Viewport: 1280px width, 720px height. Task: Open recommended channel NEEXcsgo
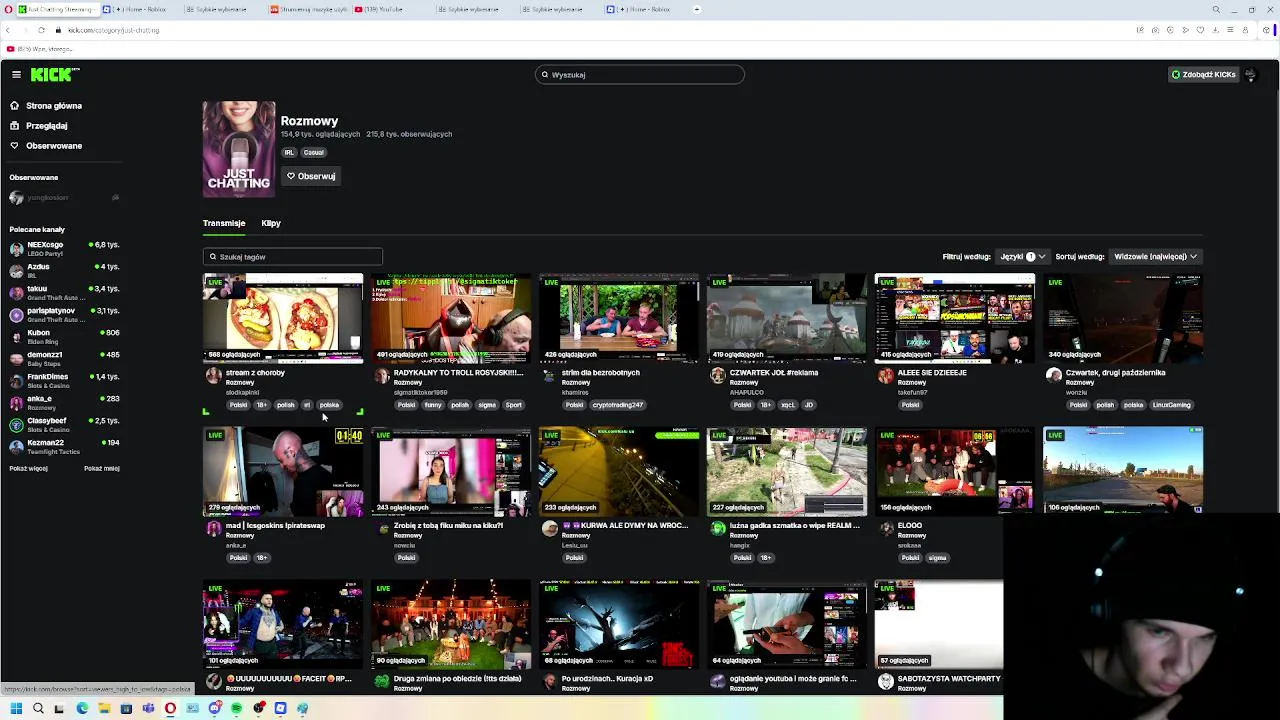[x=64, y=247]
